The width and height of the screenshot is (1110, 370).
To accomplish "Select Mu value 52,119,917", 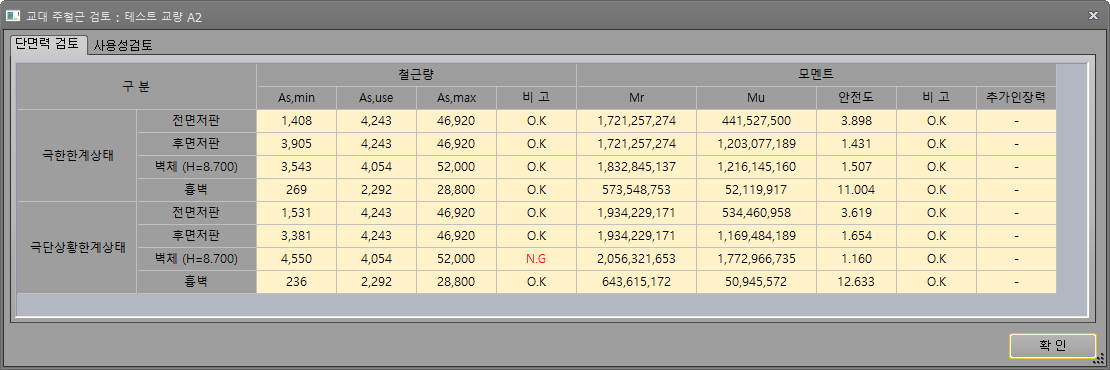I will pyautogui.click(x=756, y=190).
